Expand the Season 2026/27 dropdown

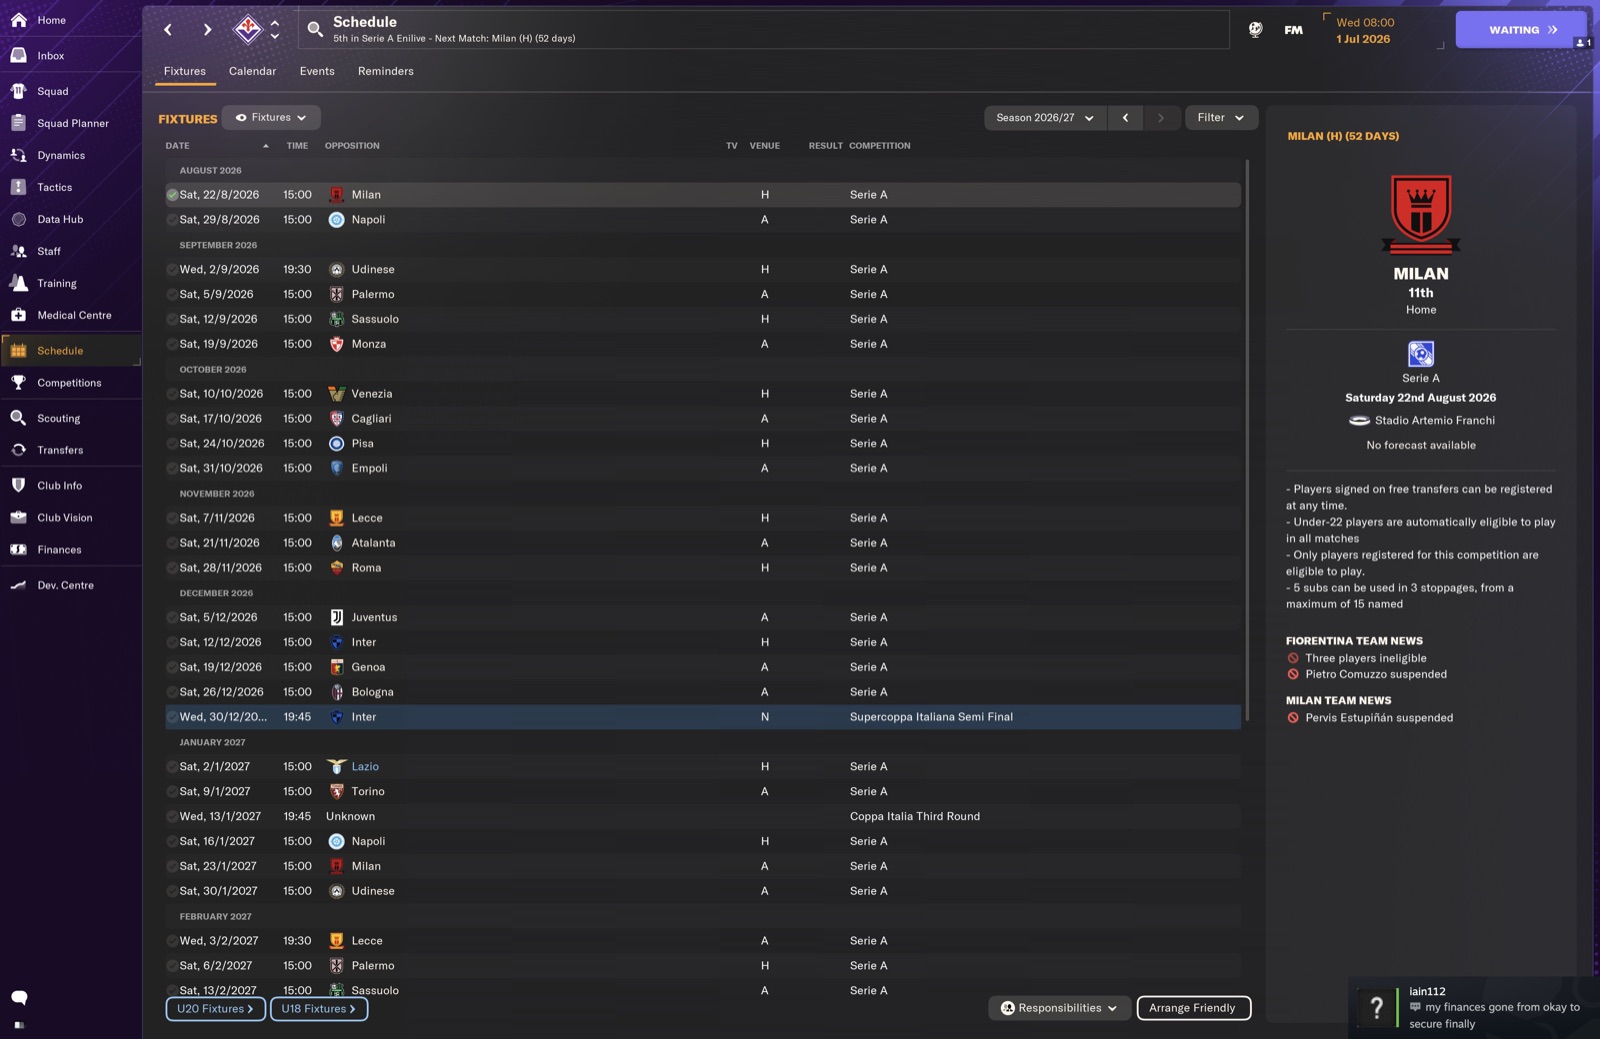point(1045,118)
